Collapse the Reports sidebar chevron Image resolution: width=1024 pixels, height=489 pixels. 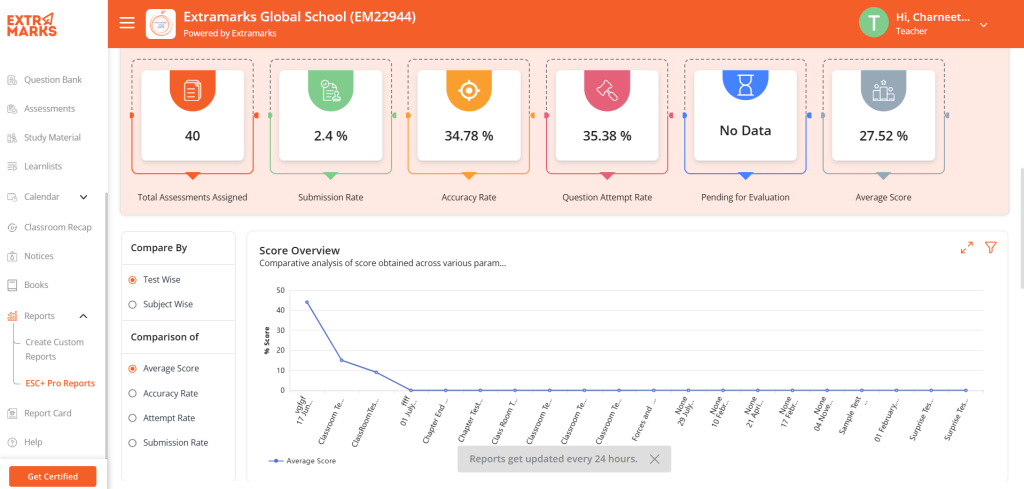click(83, 316)
